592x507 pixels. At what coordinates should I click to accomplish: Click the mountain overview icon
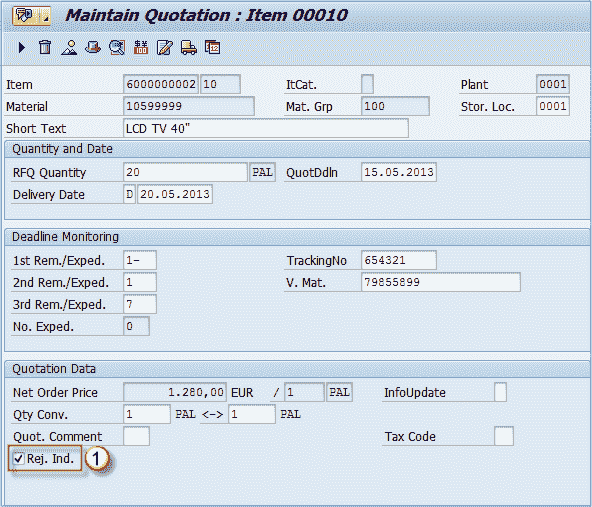(69, 48)
